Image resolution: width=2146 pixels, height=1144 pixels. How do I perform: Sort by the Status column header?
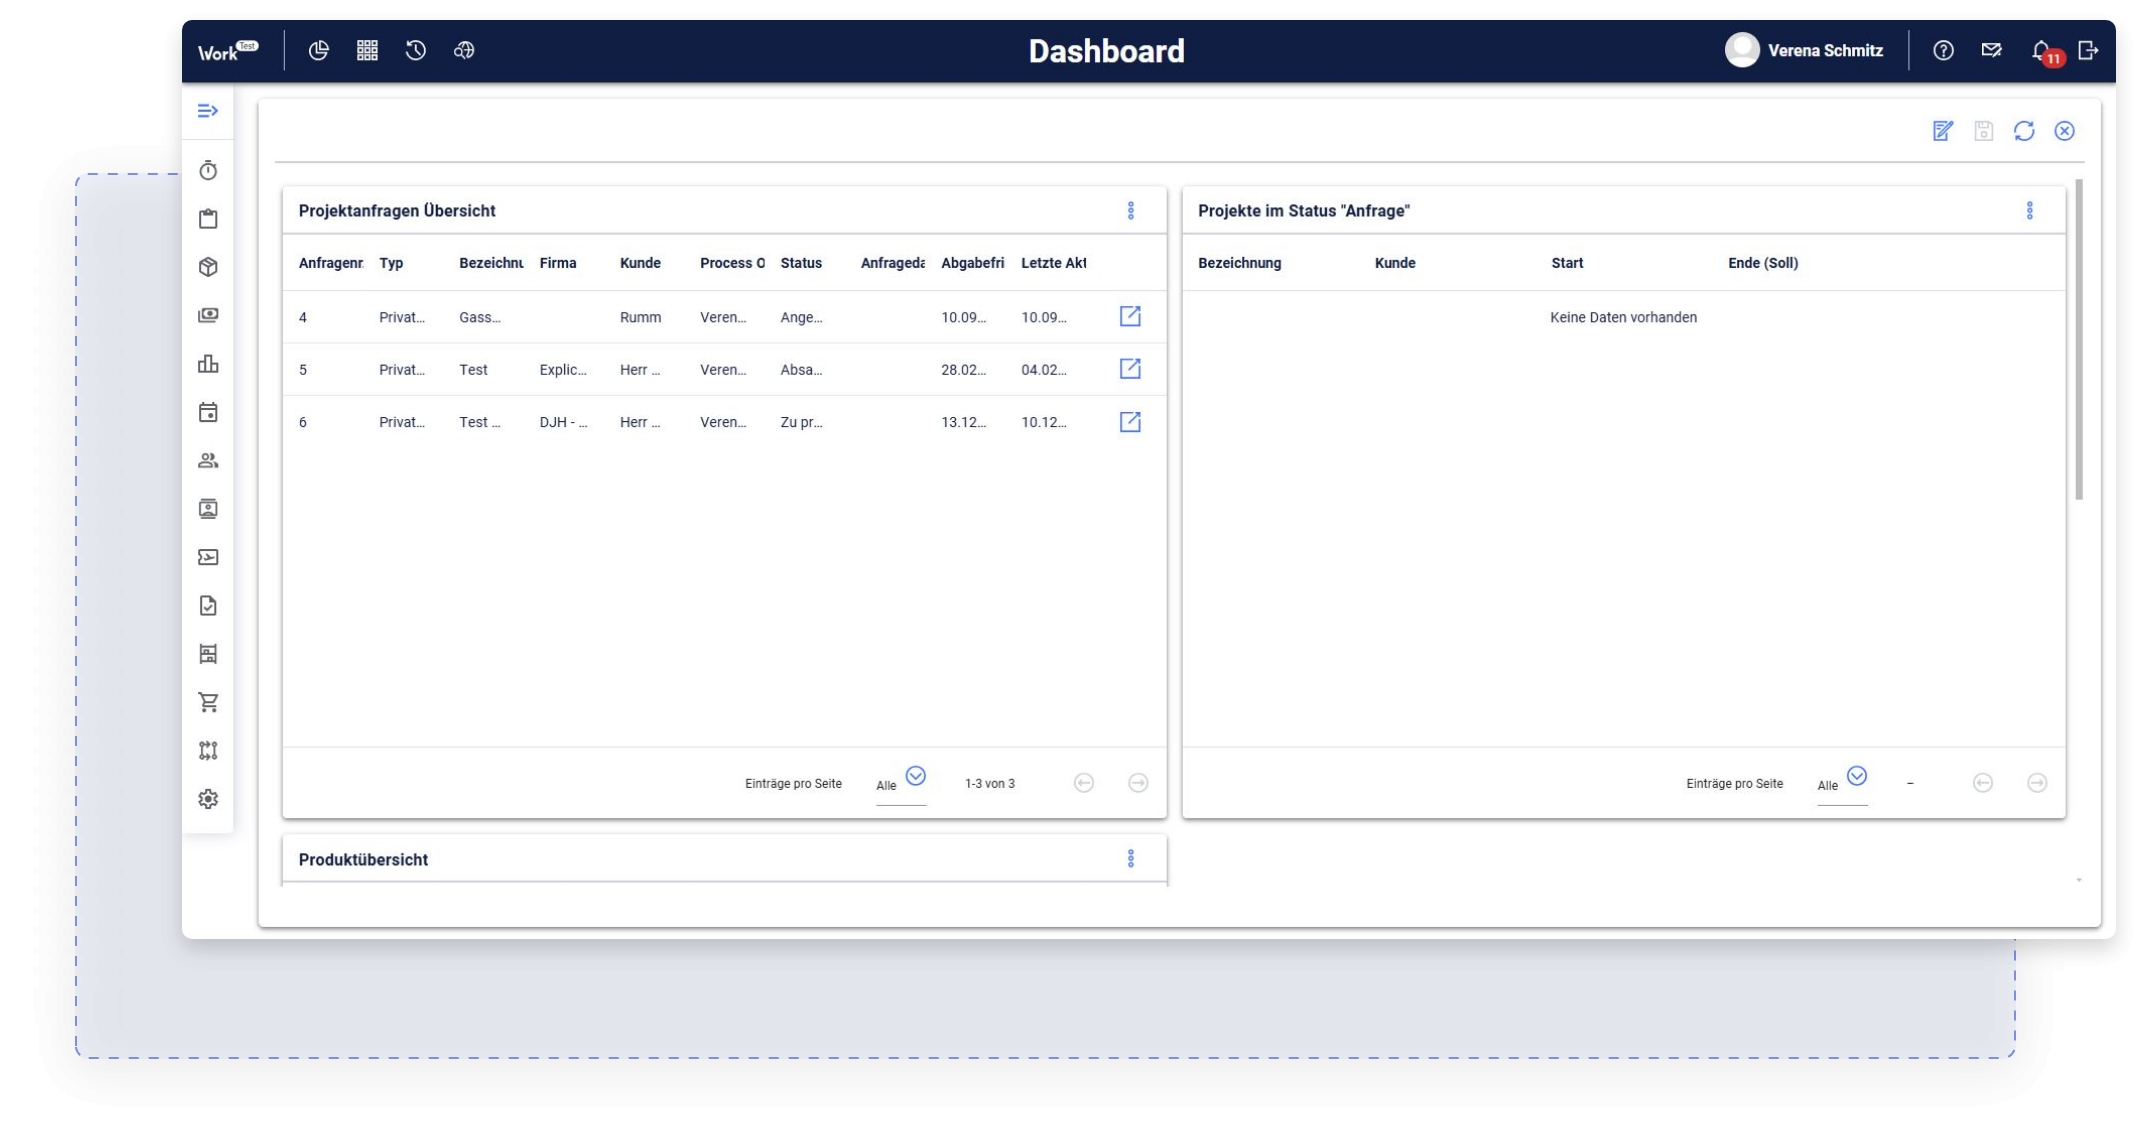pos(801,263)
